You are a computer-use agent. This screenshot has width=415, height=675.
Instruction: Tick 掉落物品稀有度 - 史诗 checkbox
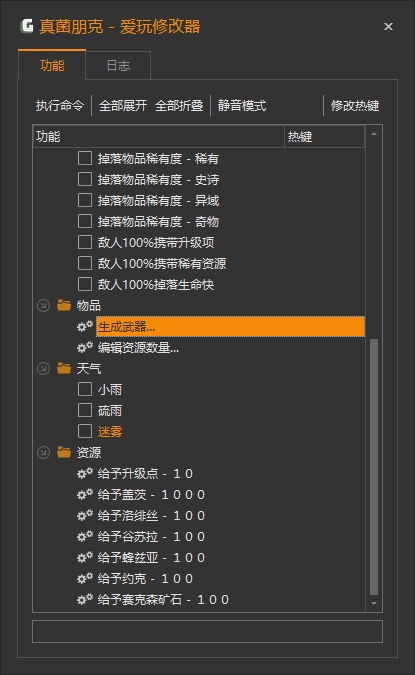(85, 179)
